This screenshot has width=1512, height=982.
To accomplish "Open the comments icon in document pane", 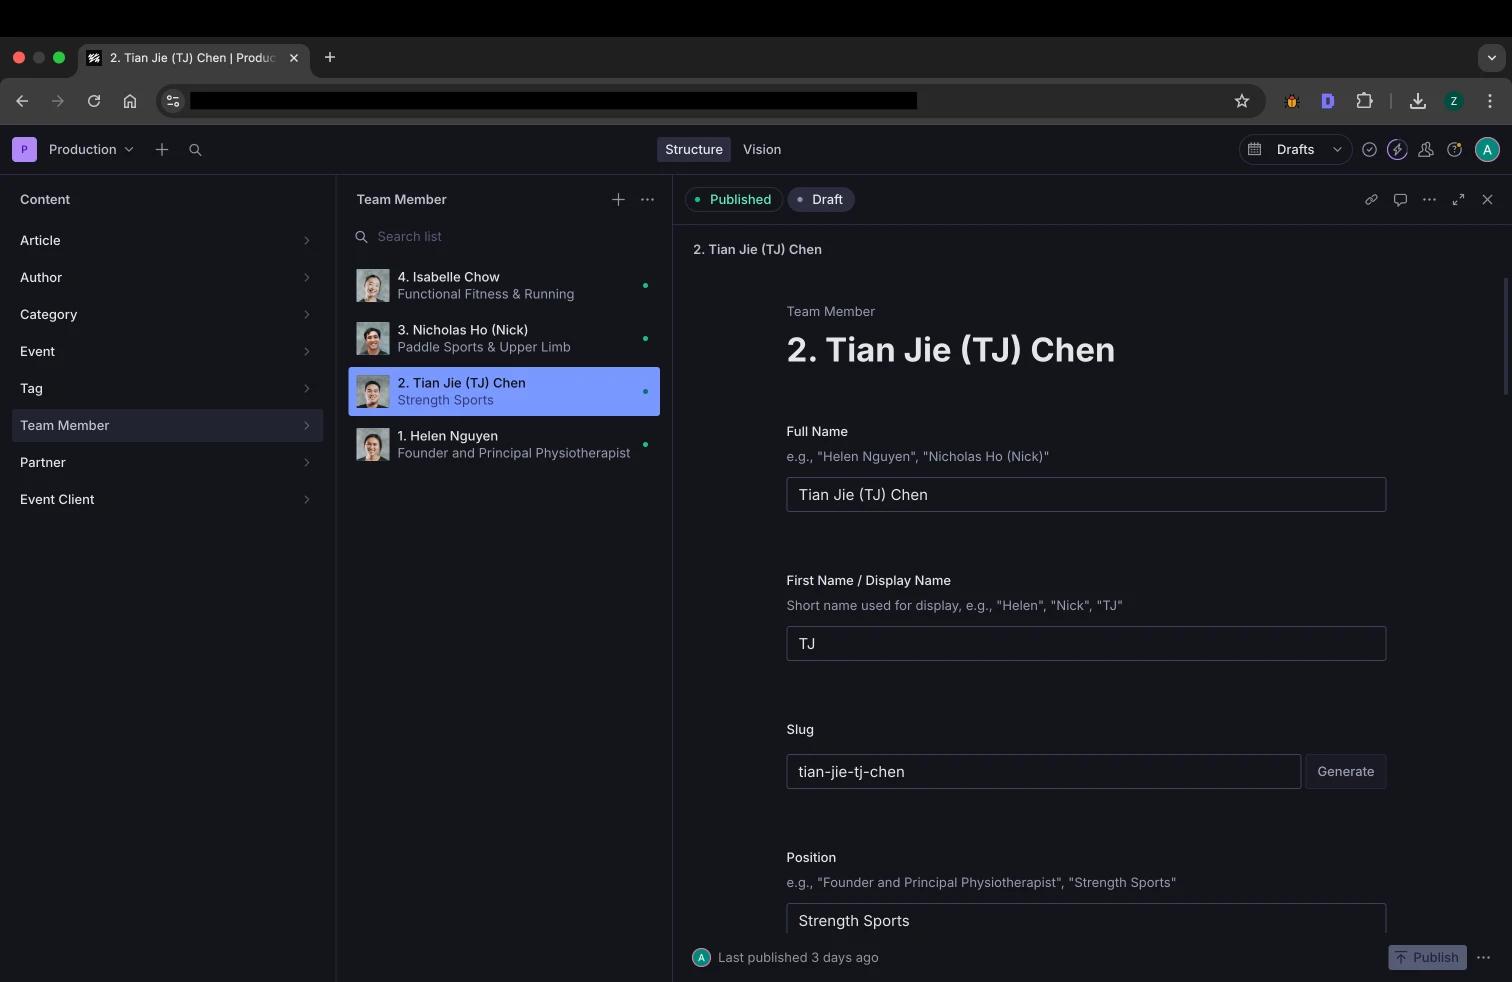I will [1400, 199].
